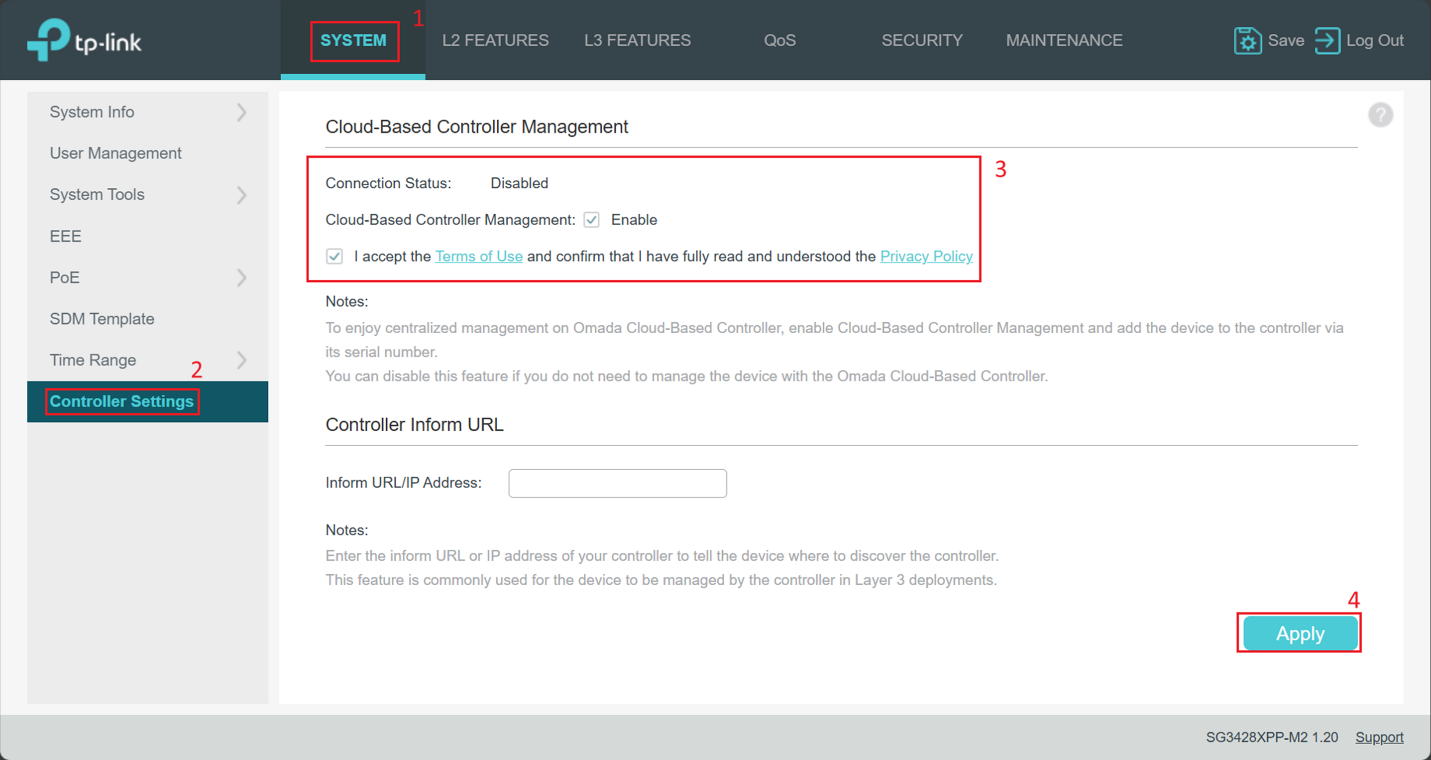Open the SECURITY tab
This screenshot has width=1431, height=760.
(921, 41)
